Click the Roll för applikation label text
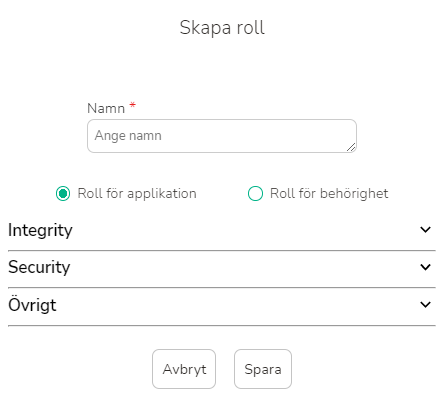The width and height of the screenshot is (446, 409). tap(137, 194)
